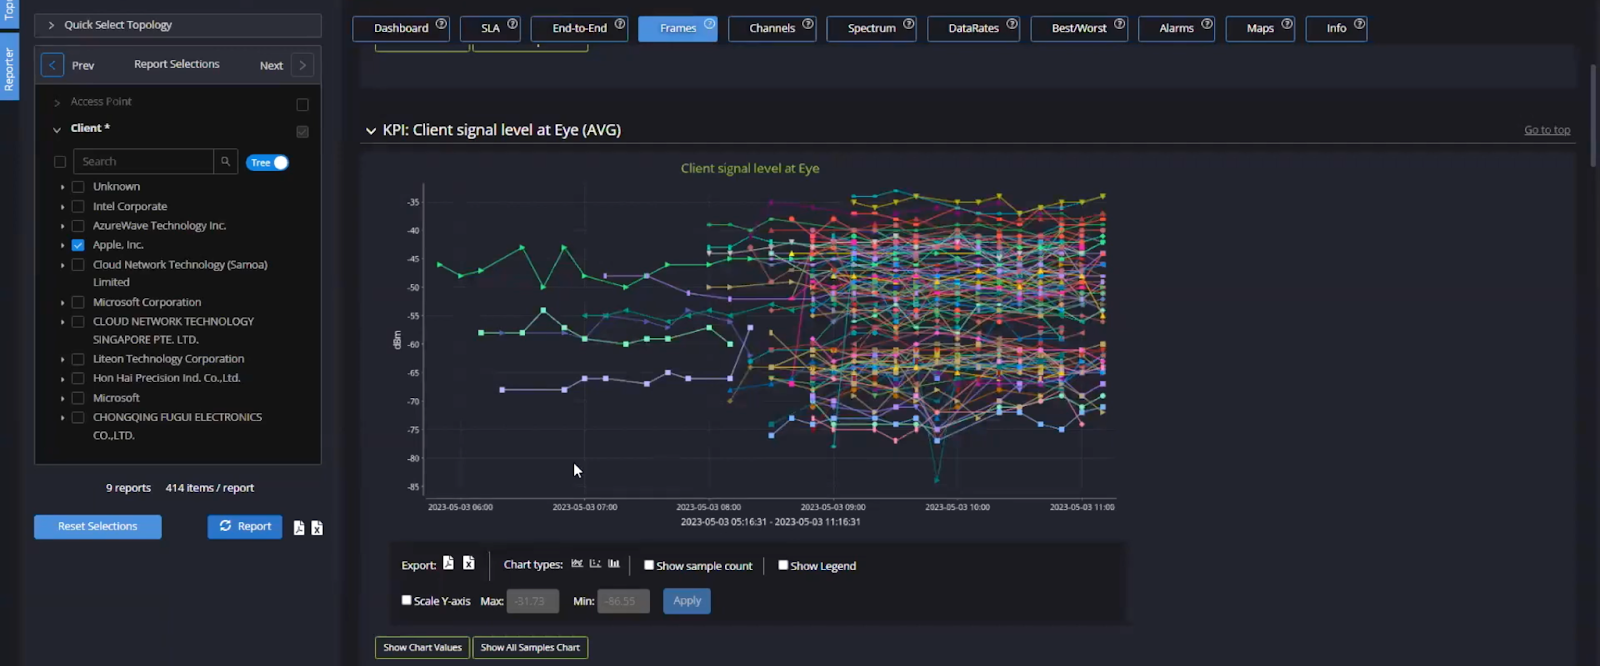Go to previous report selection arrow

coord(52,66)
